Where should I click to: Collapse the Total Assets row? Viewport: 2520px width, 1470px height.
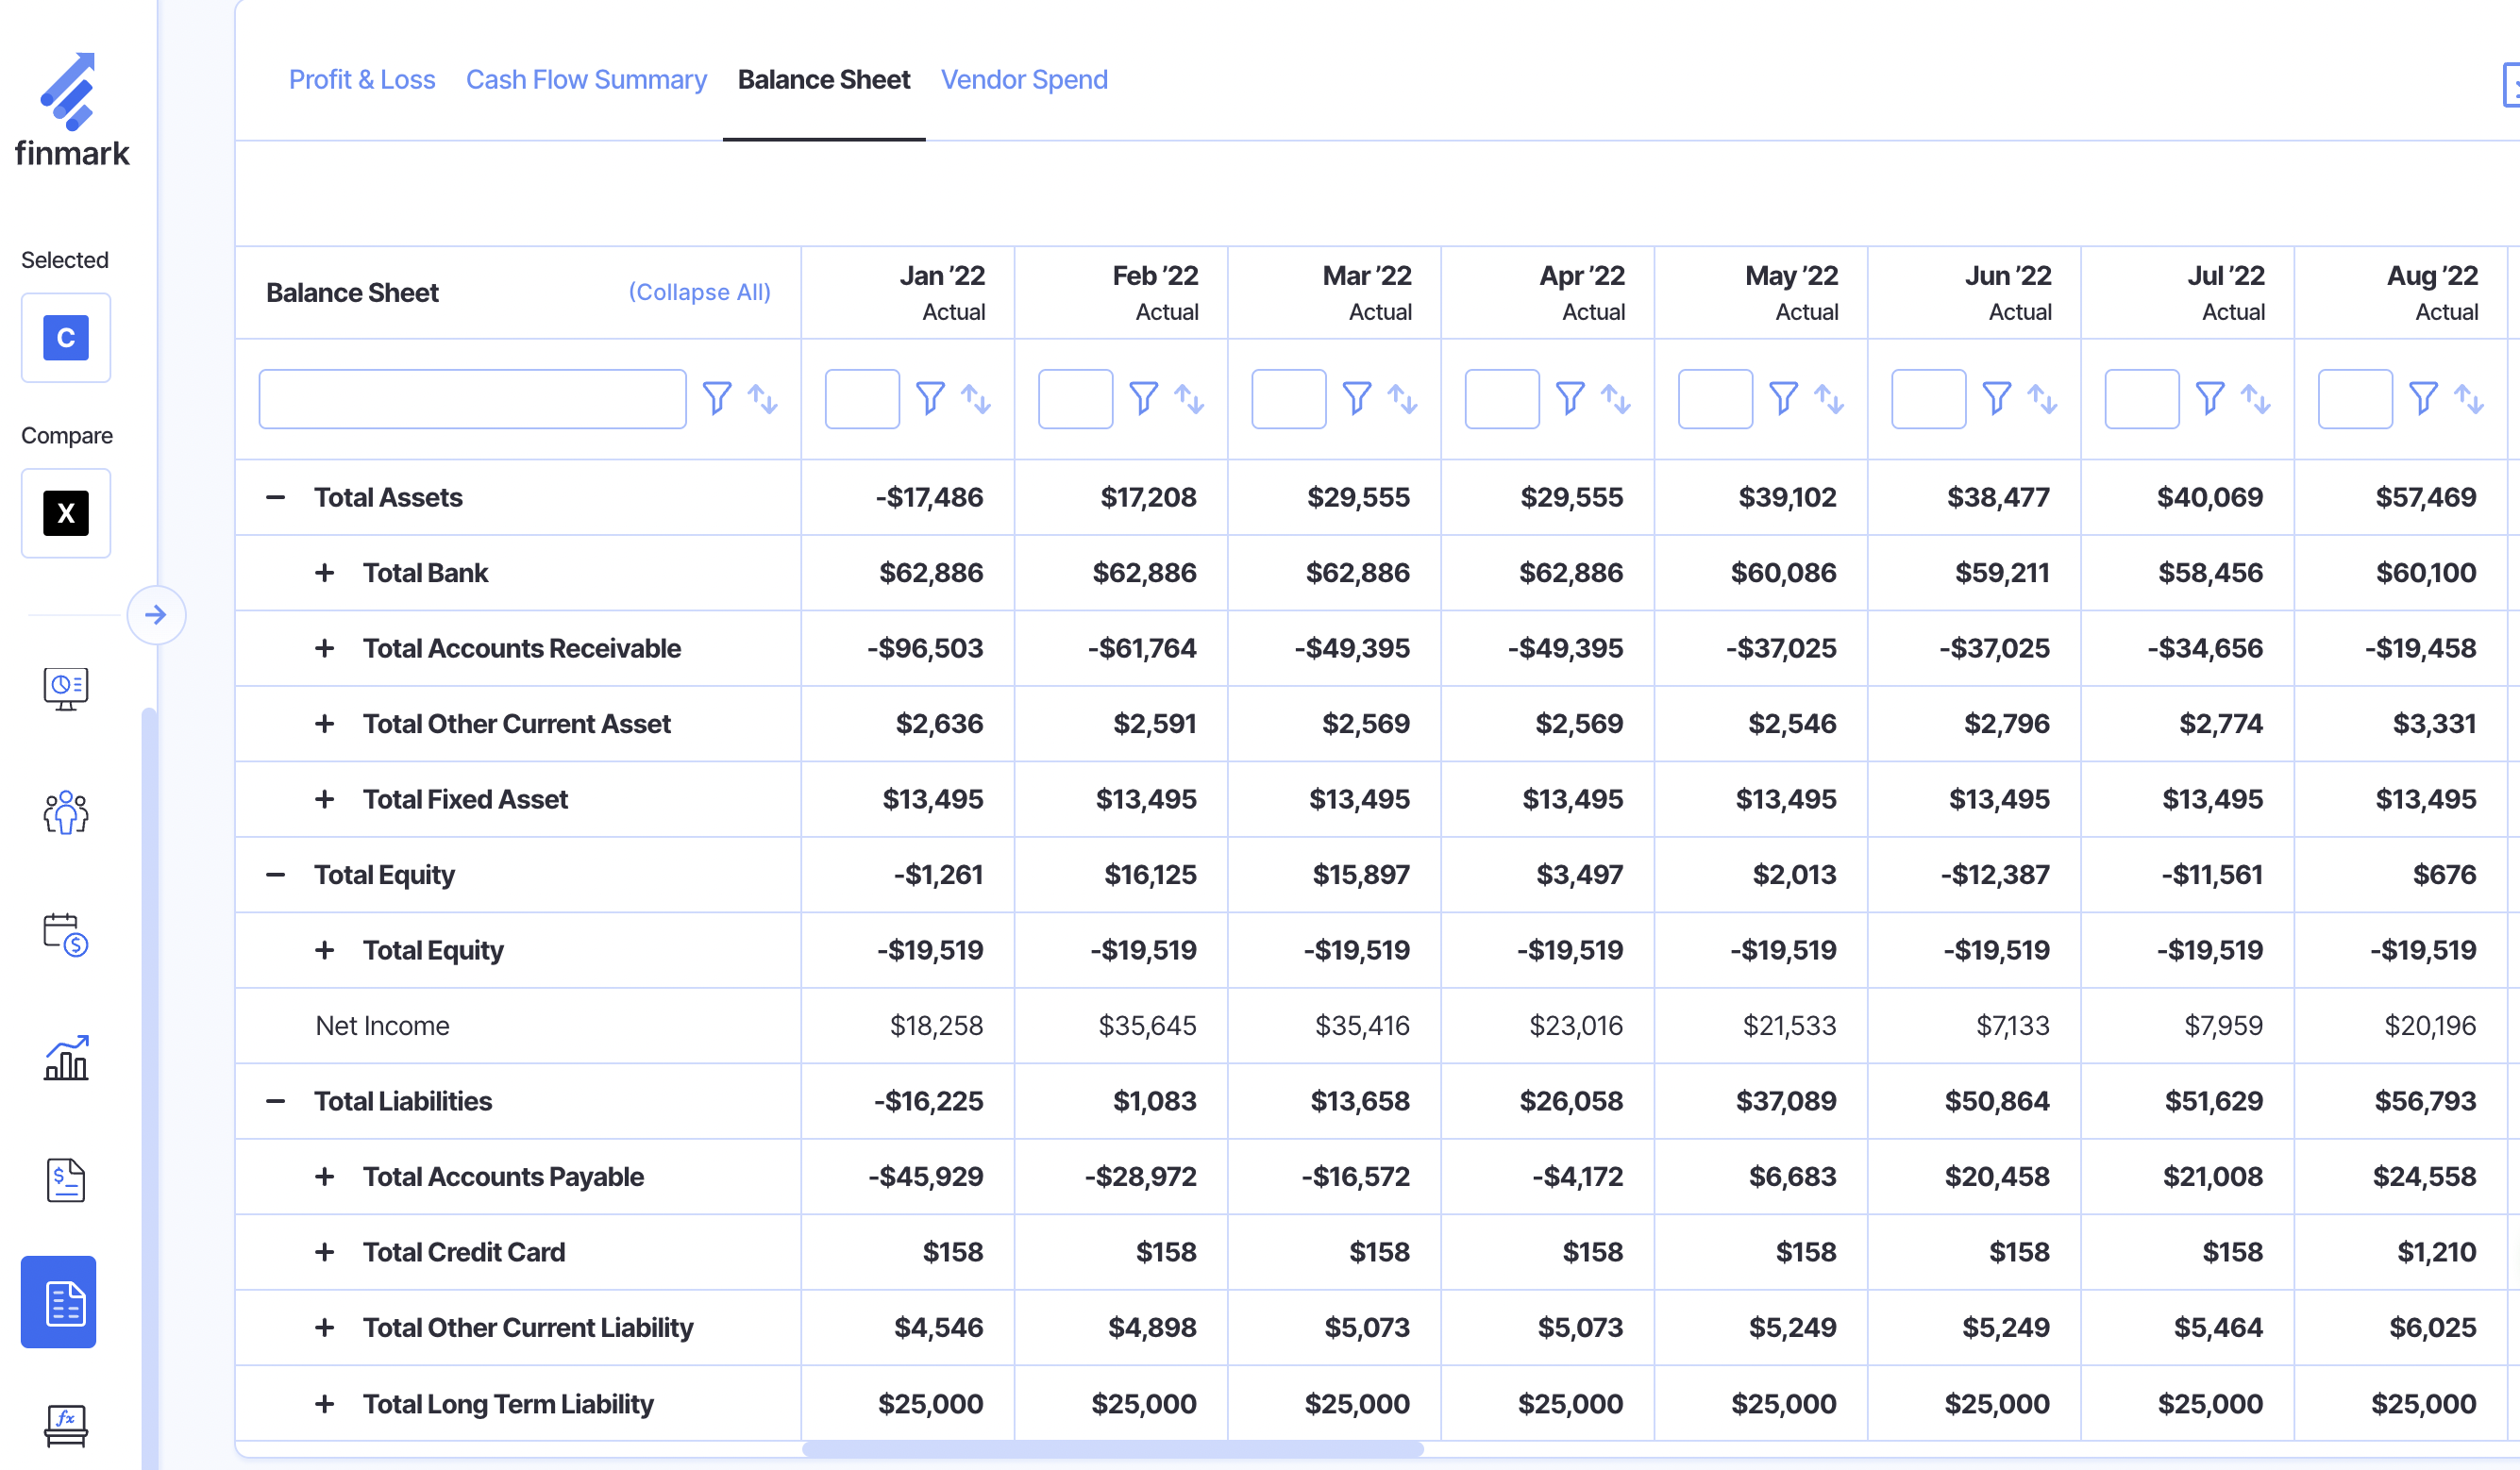pos(276,497)
